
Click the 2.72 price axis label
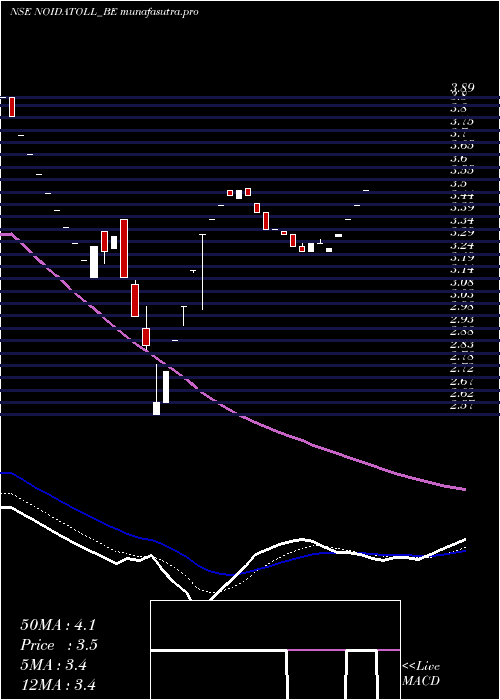point(462,370)
